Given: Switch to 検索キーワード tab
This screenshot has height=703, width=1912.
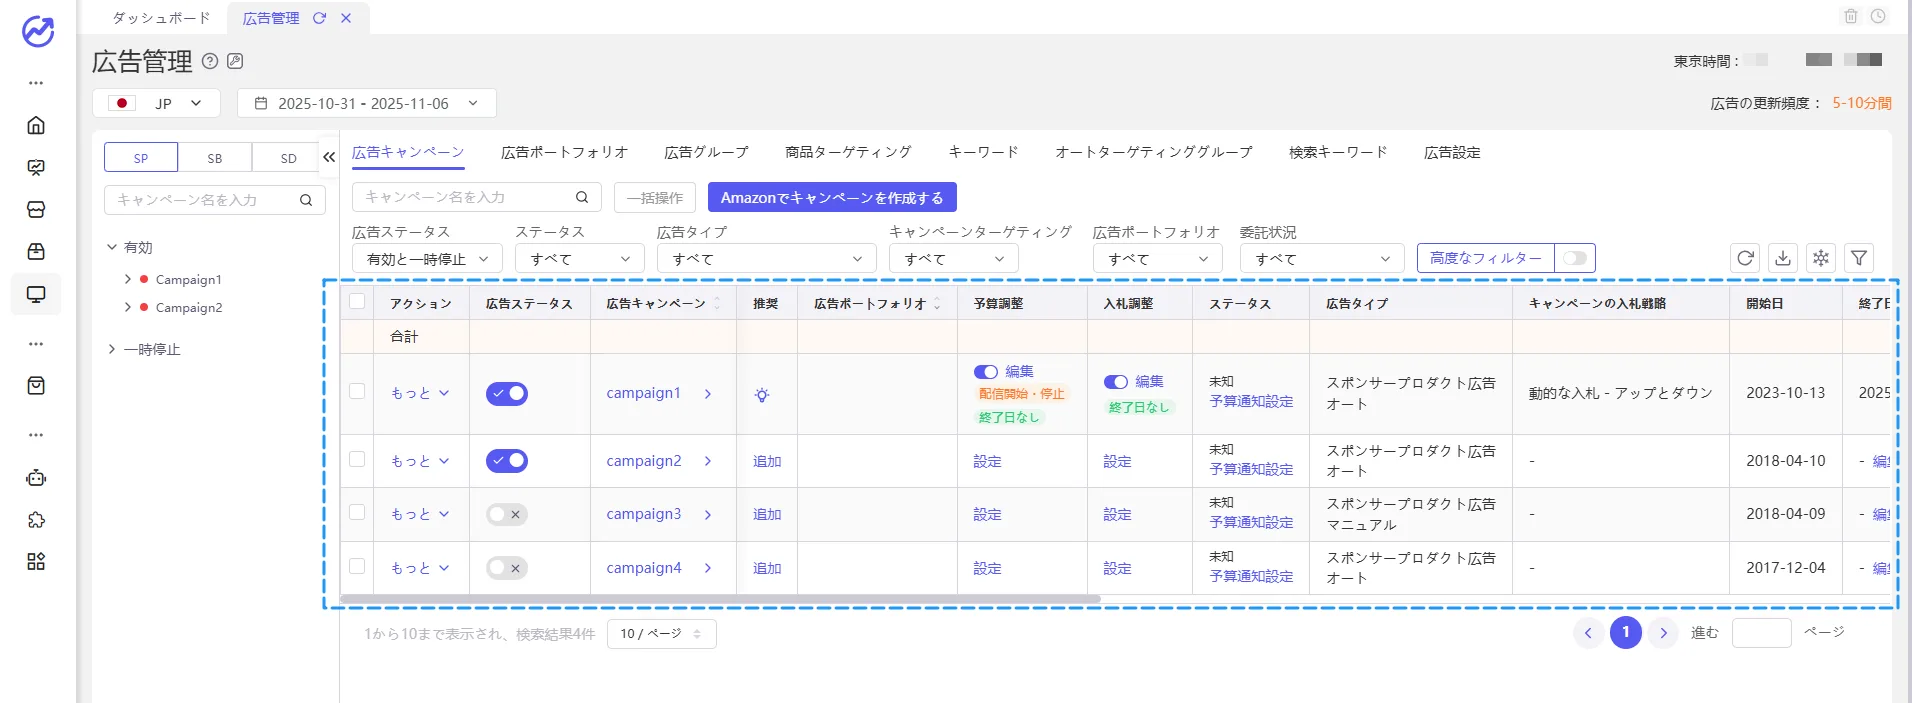Looking at the screenshot, I should click(1338, 152).
